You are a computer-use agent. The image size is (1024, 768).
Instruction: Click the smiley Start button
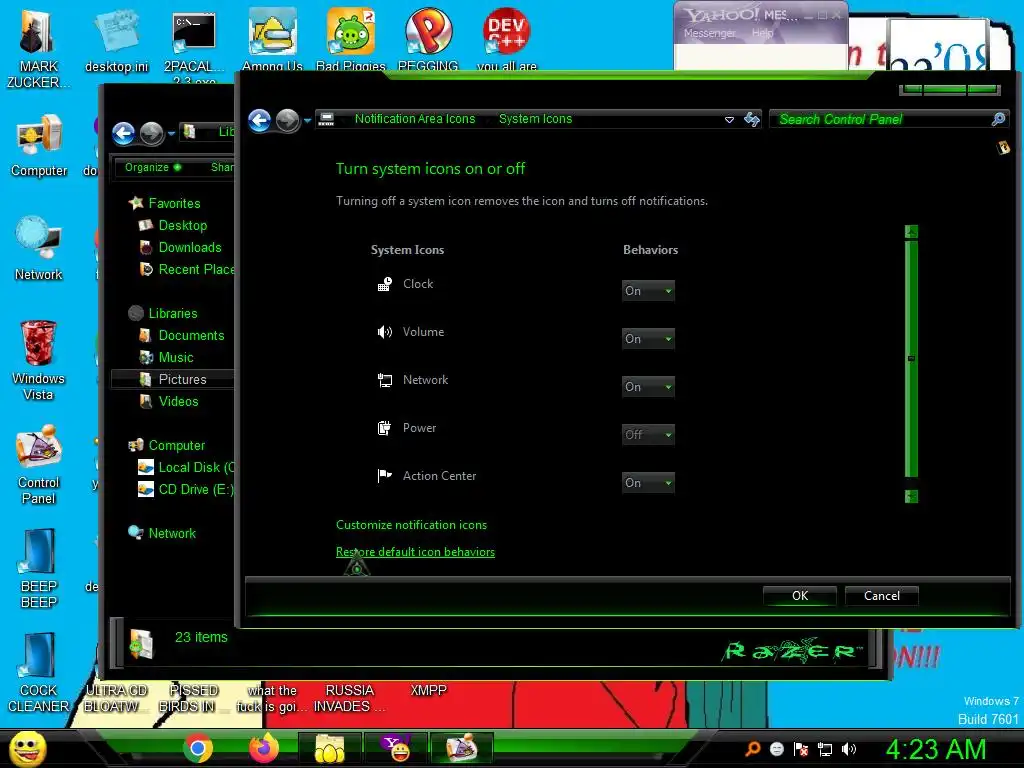[27, 748]
